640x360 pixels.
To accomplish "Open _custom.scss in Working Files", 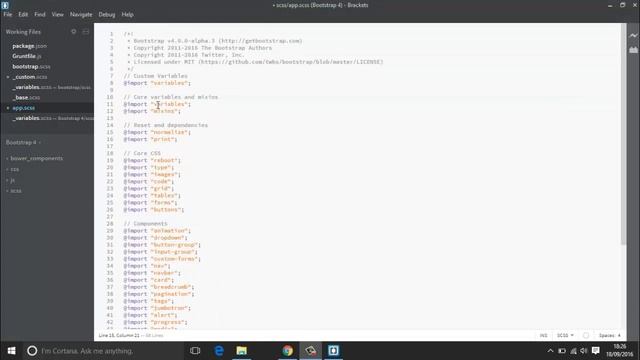I will point(30,77).
